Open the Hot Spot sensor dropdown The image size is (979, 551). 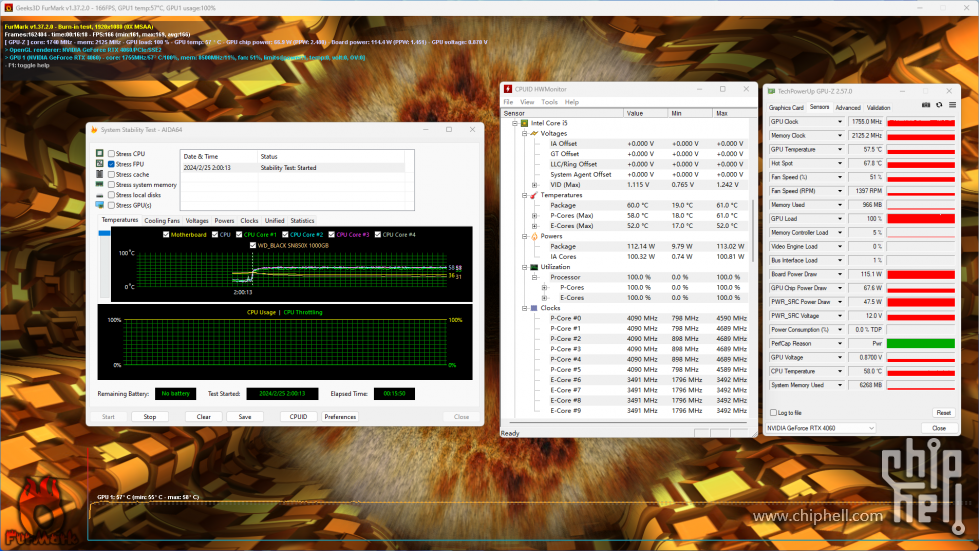[x=839, y=163]
